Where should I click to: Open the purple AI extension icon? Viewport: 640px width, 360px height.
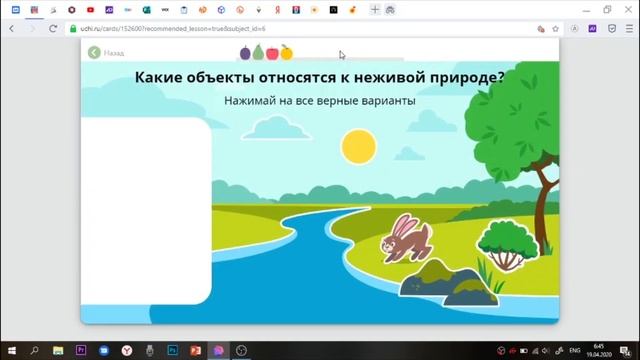pos(592,28)
